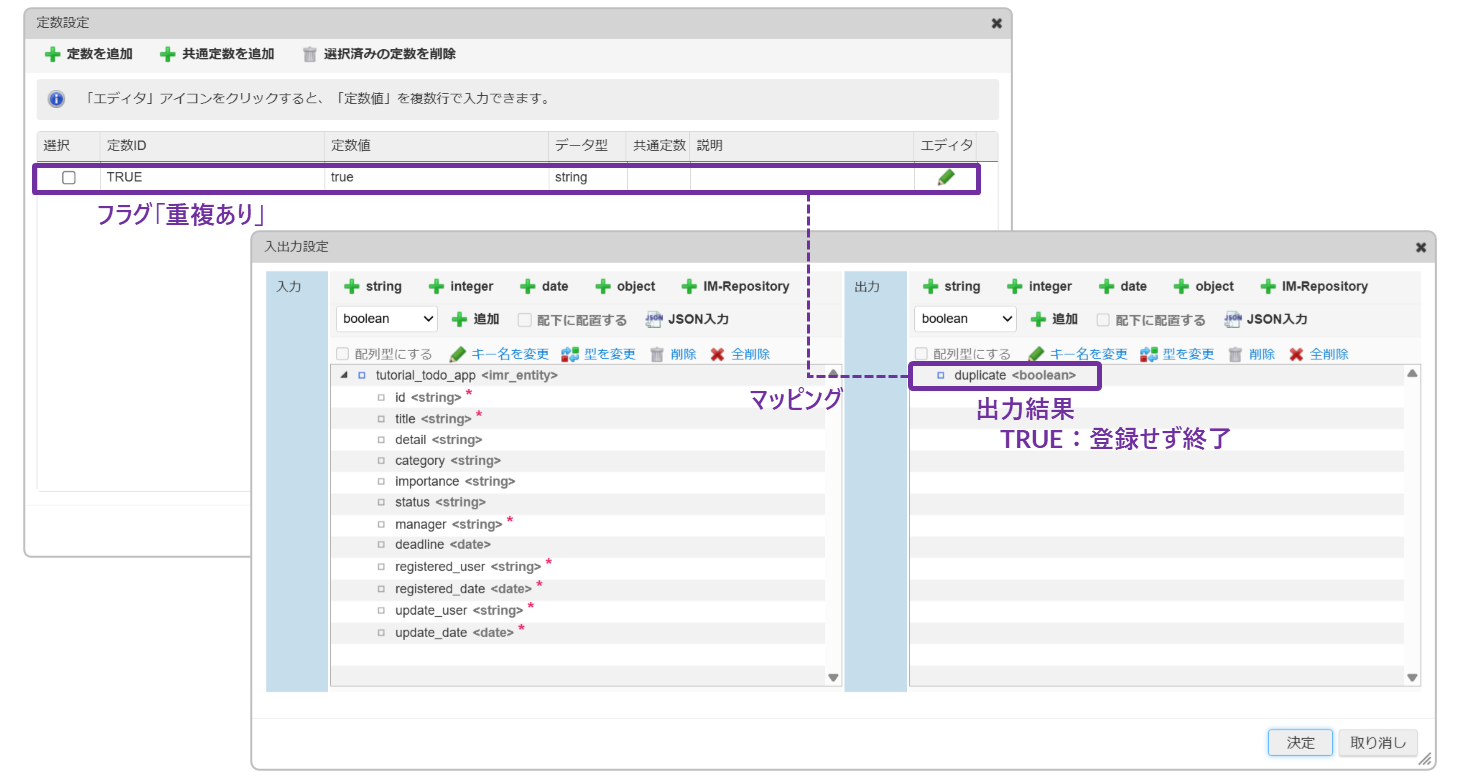Screen dimensions: 1459x779
Task: Collapse the tutorial_todo_app tree node
Action: (x=344, y=376)
